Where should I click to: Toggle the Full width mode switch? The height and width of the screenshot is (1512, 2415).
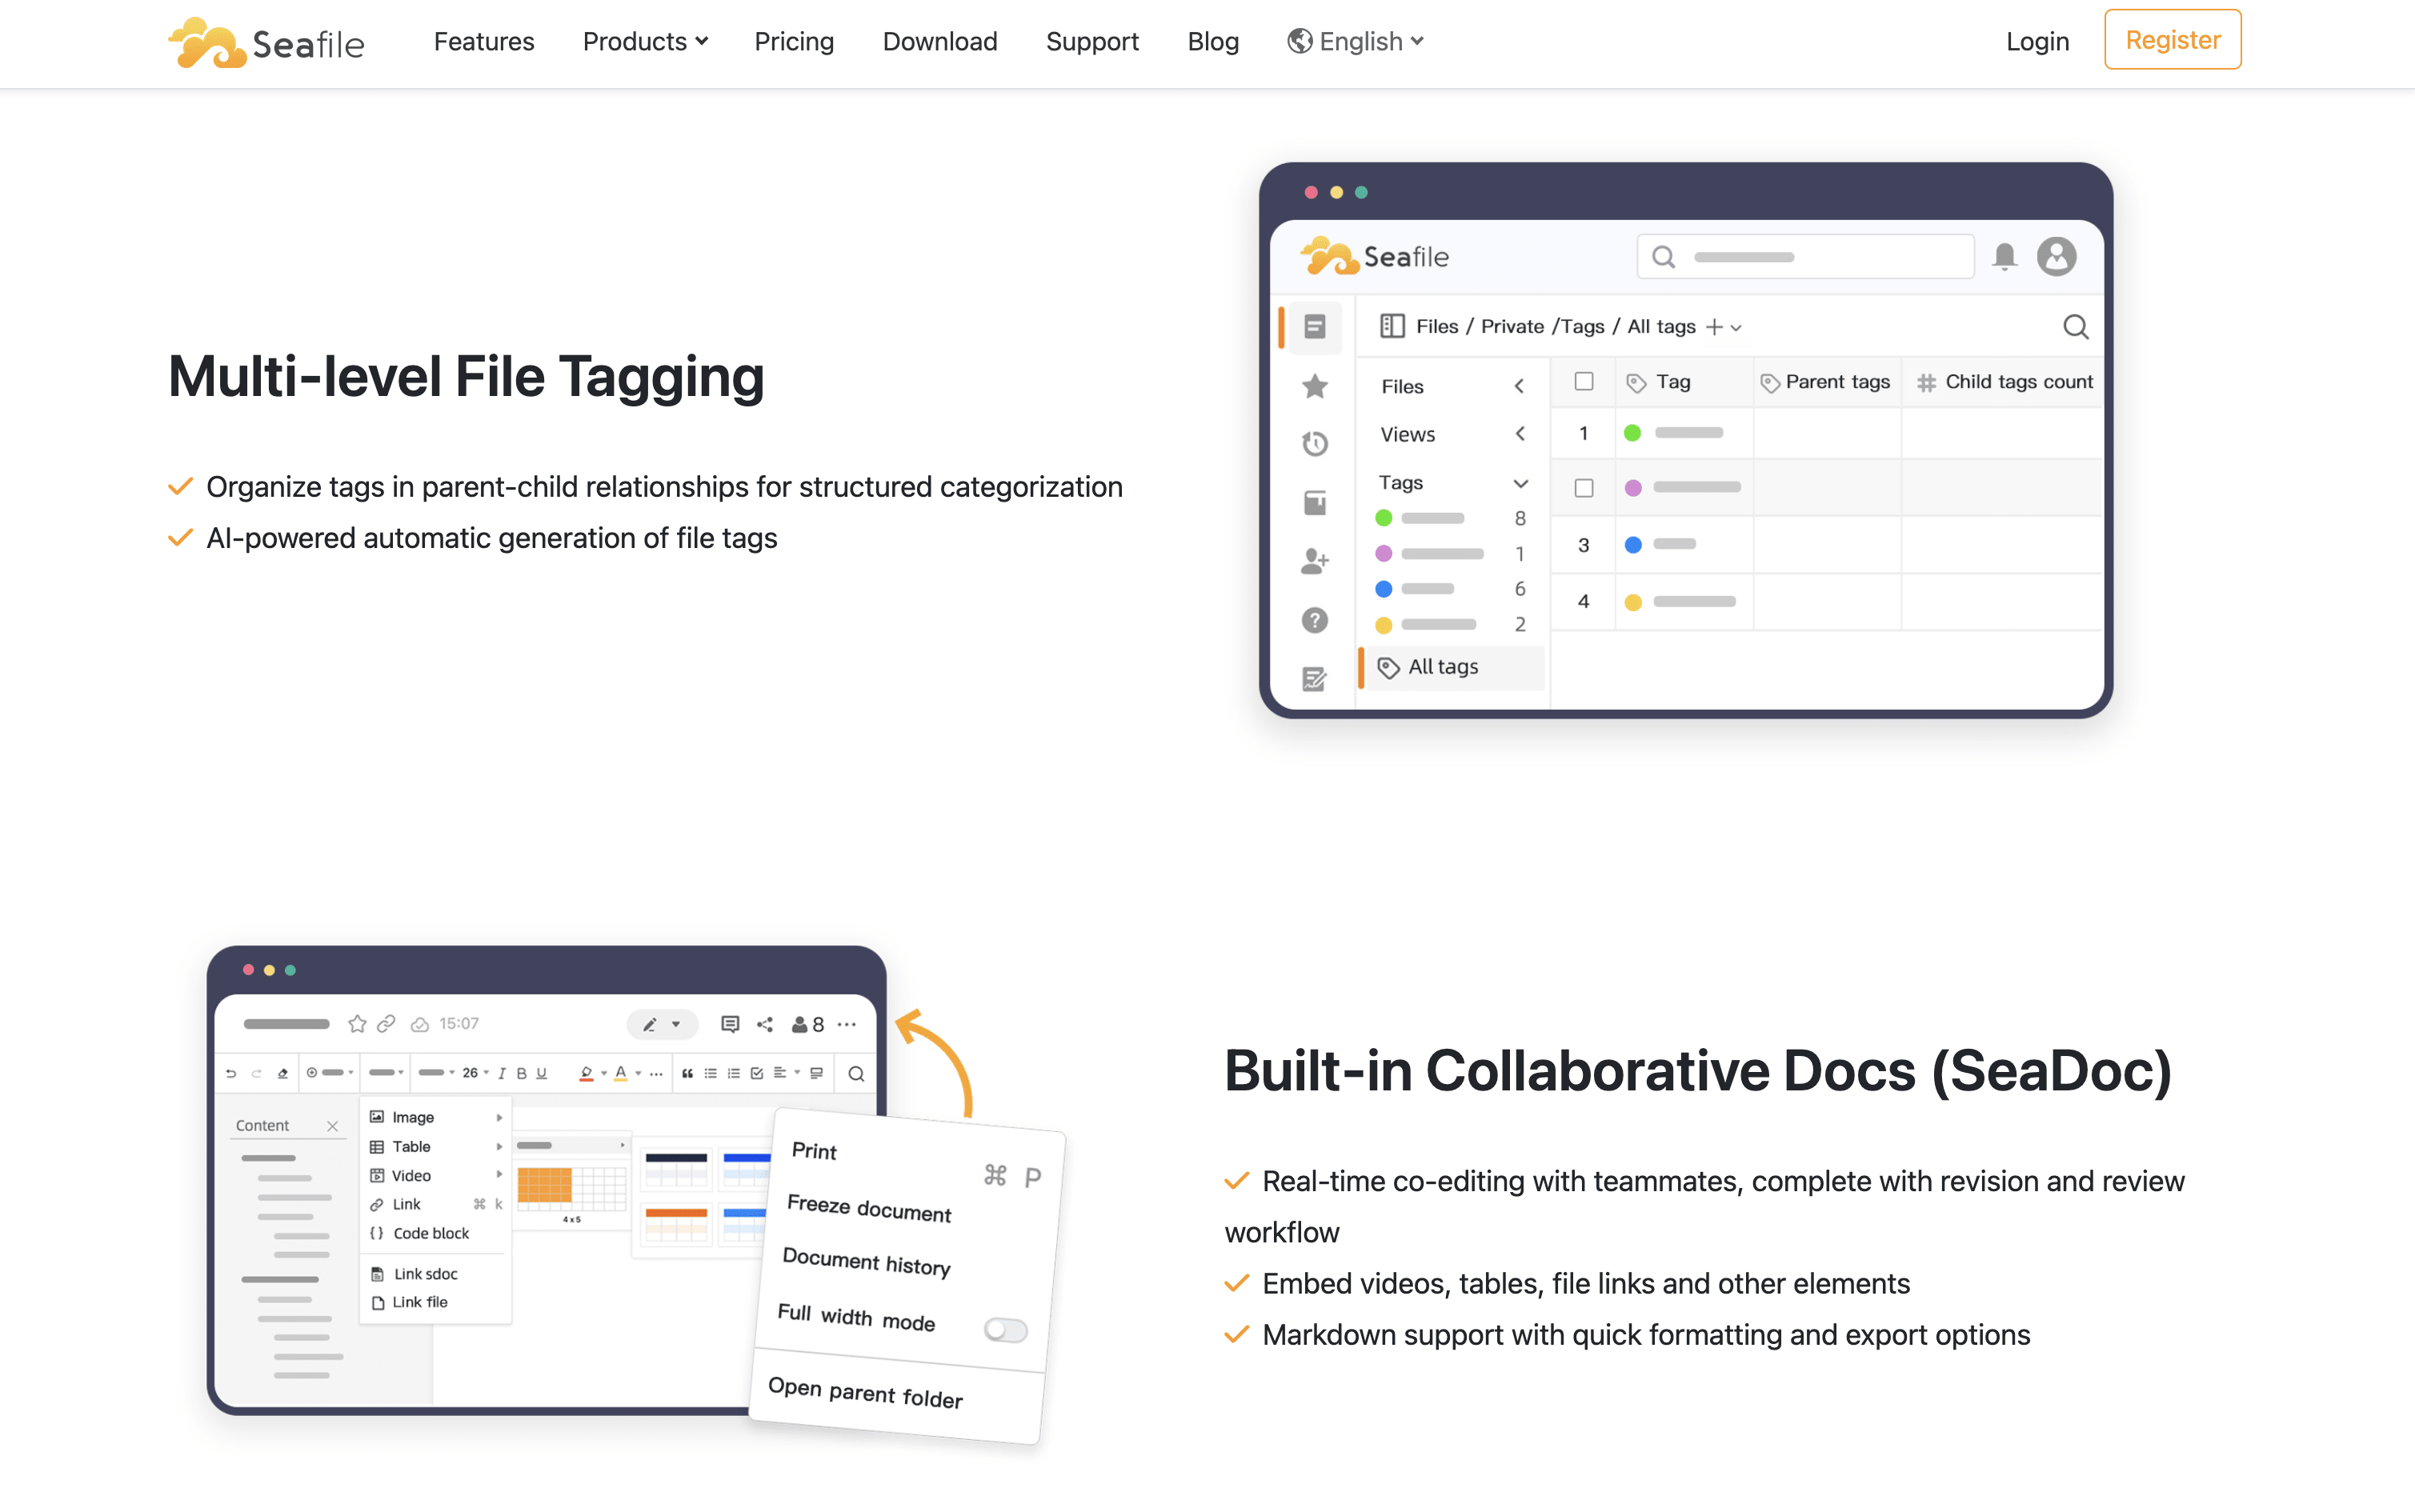coord(1005,1329)
